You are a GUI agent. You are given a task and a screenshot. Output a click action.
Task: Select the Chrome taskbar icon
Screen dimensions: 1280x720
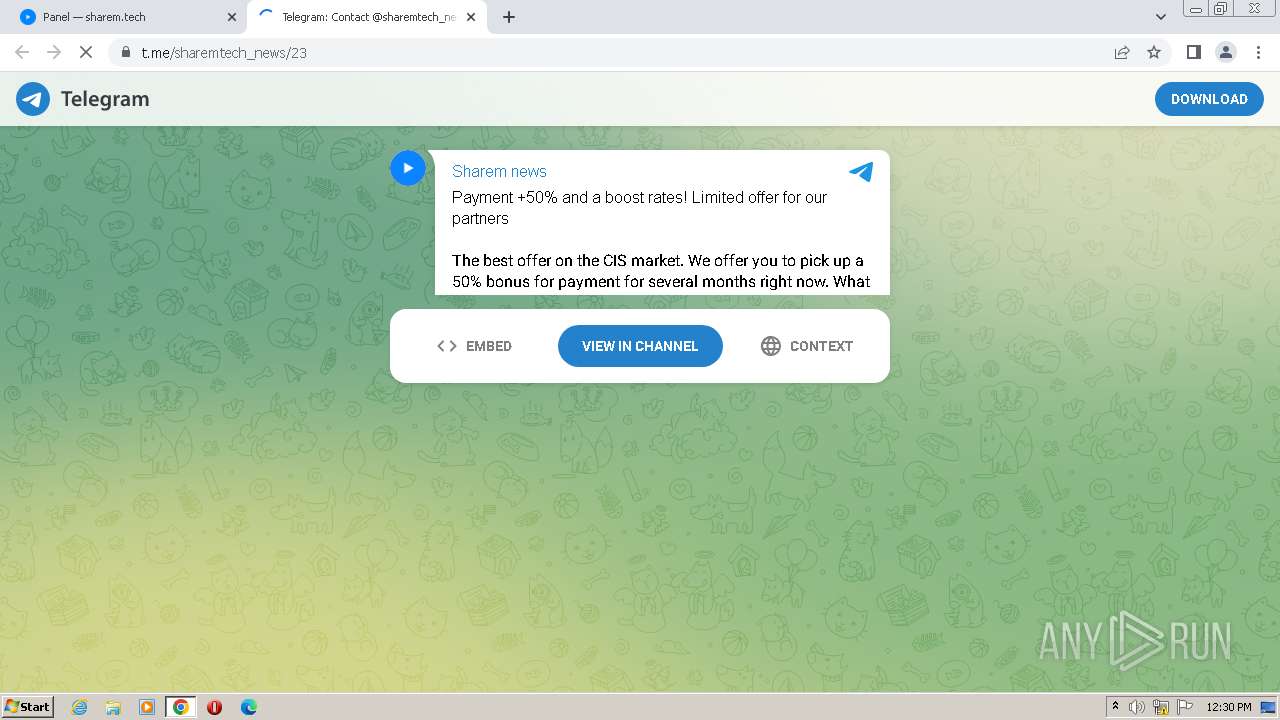(180, 707)
